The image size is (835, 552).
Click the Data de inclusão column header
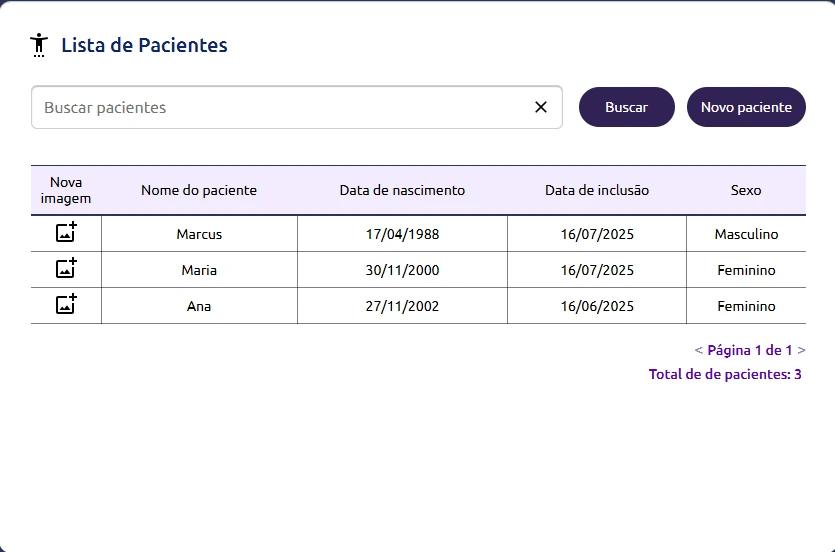[x=597, y=190]
